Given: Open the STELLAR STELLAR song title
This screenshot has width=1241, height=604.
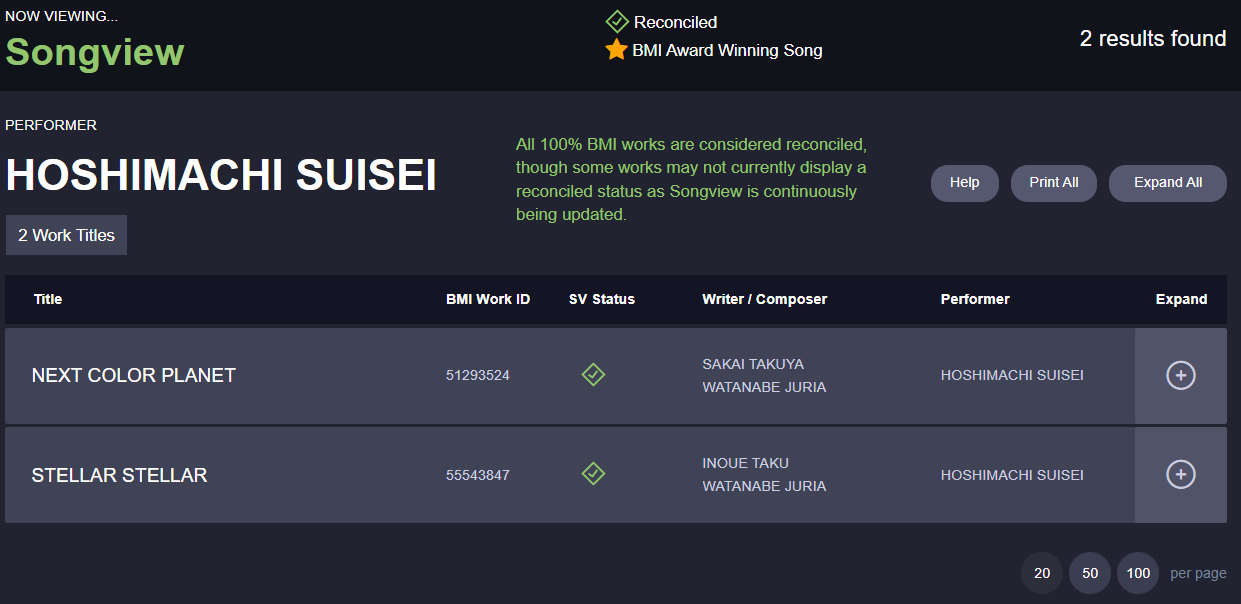Looking at the screenshot, I should [x=119, y=475].
